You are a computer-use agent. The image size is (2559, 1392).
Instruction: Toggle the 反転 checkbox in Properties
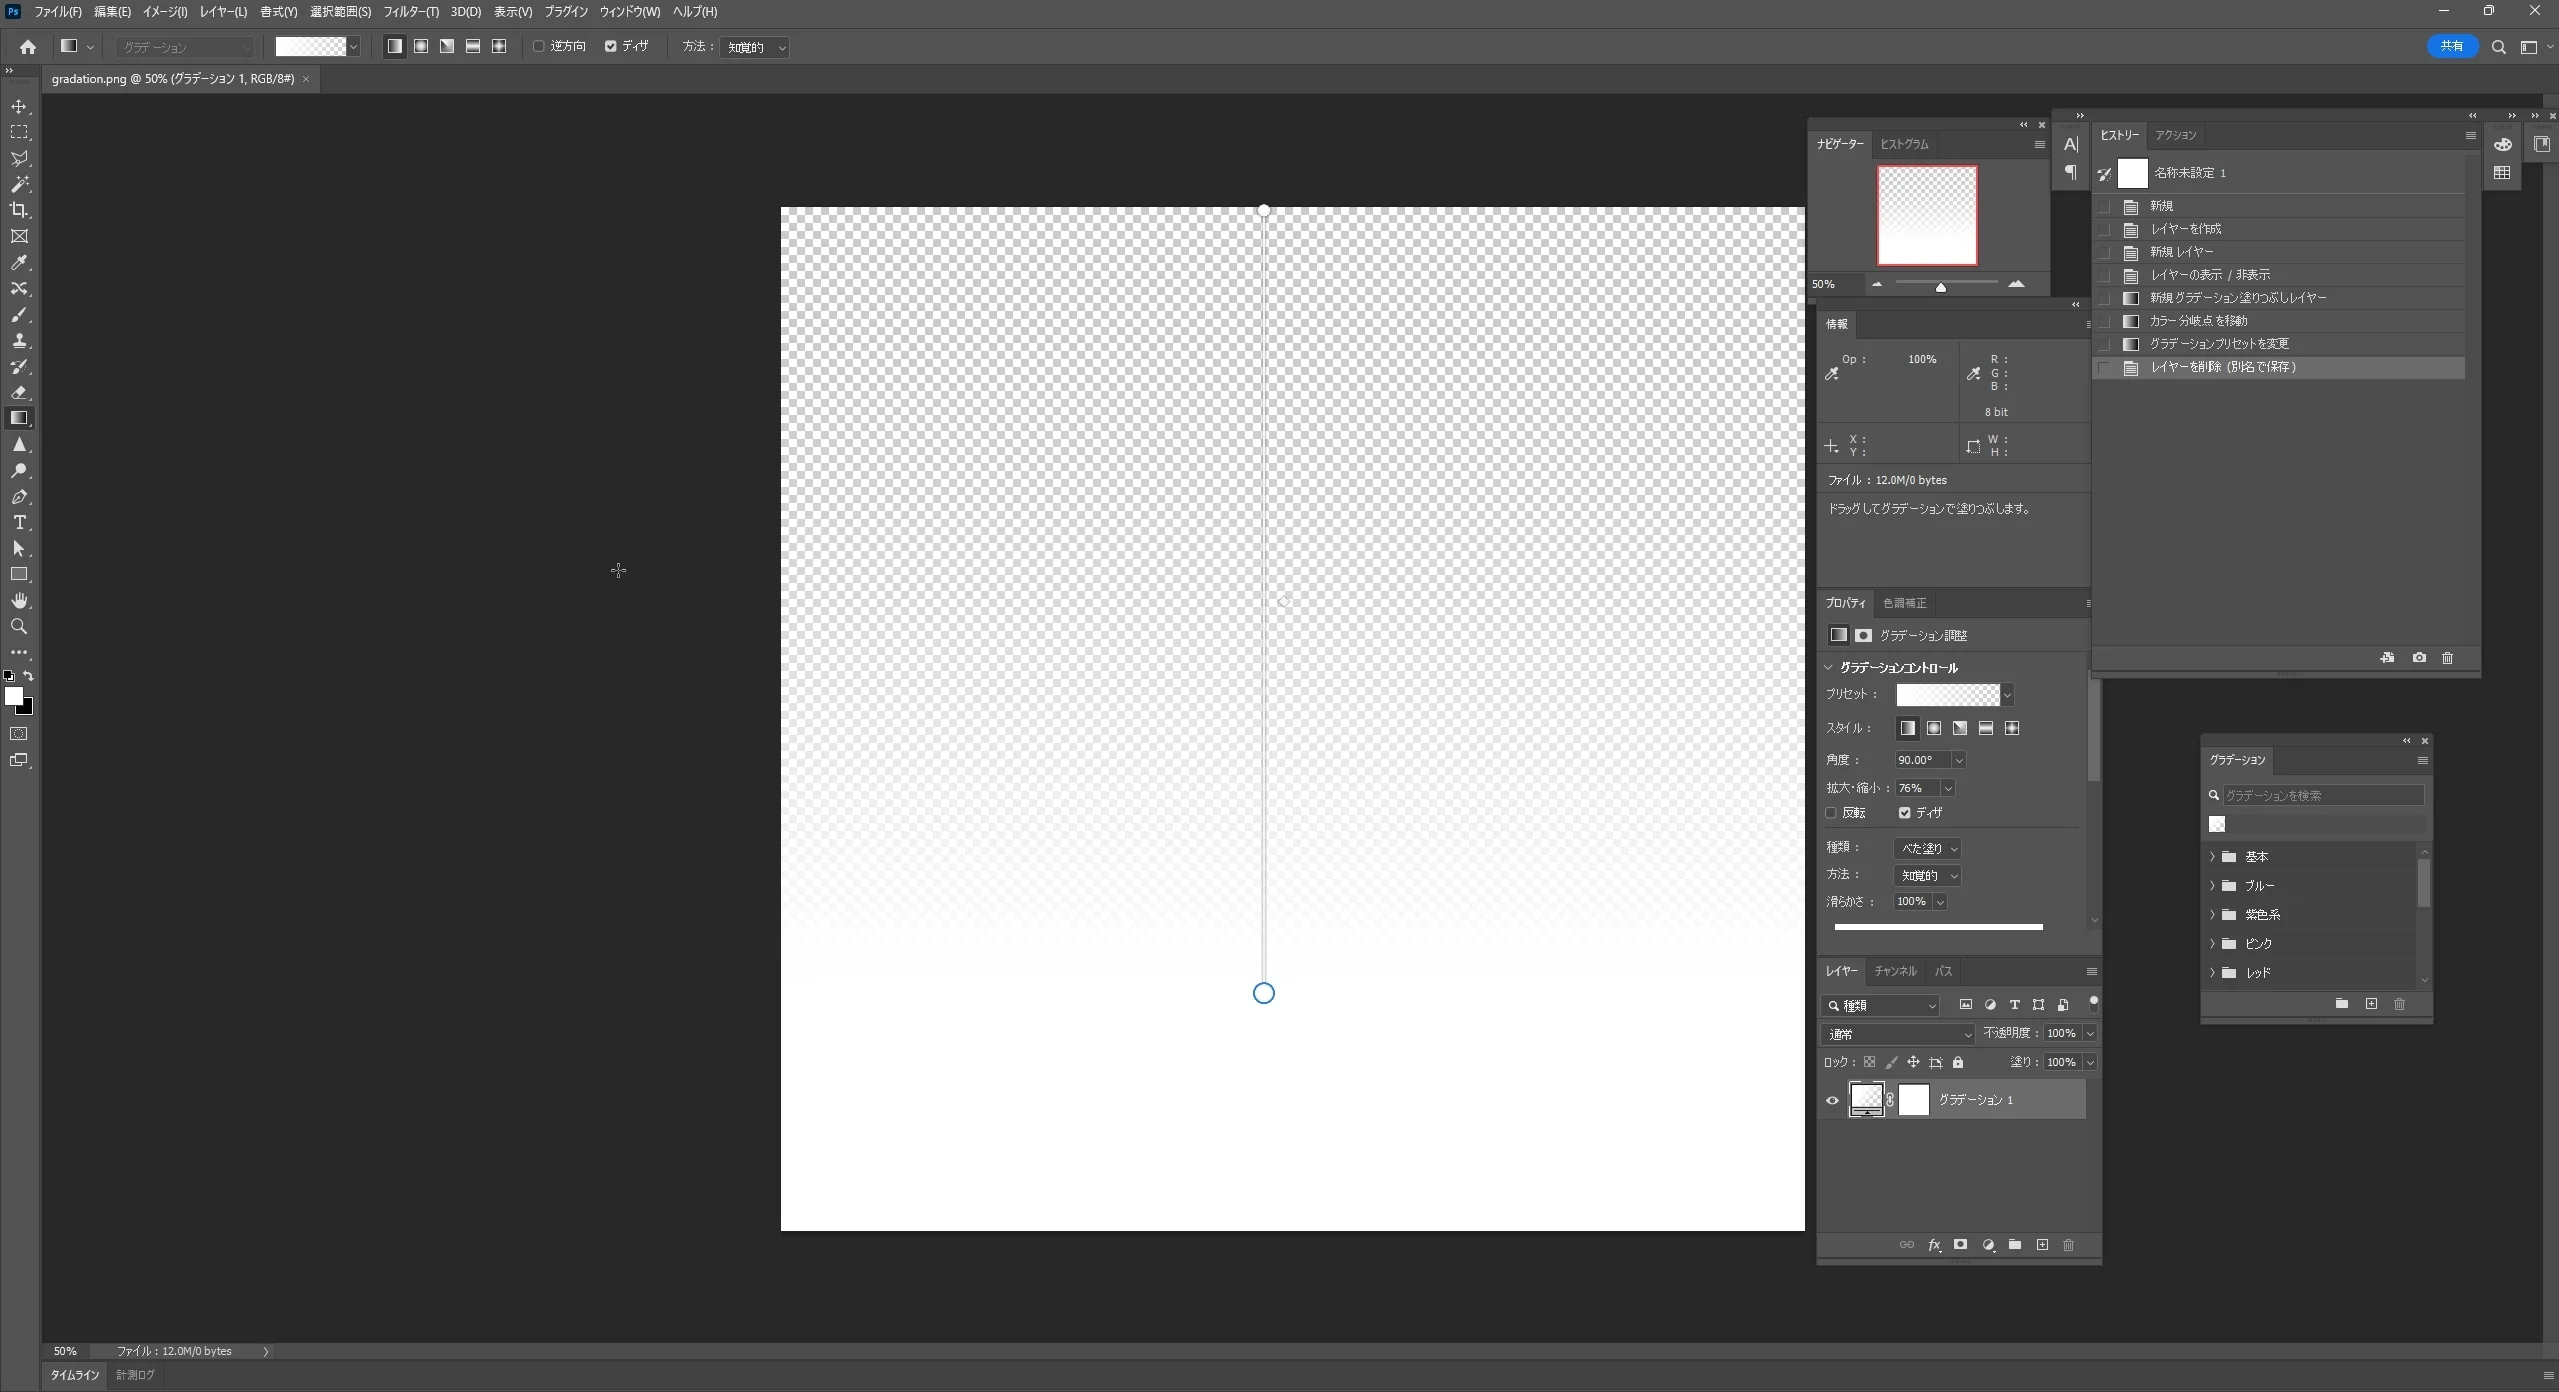point(1831,813)
